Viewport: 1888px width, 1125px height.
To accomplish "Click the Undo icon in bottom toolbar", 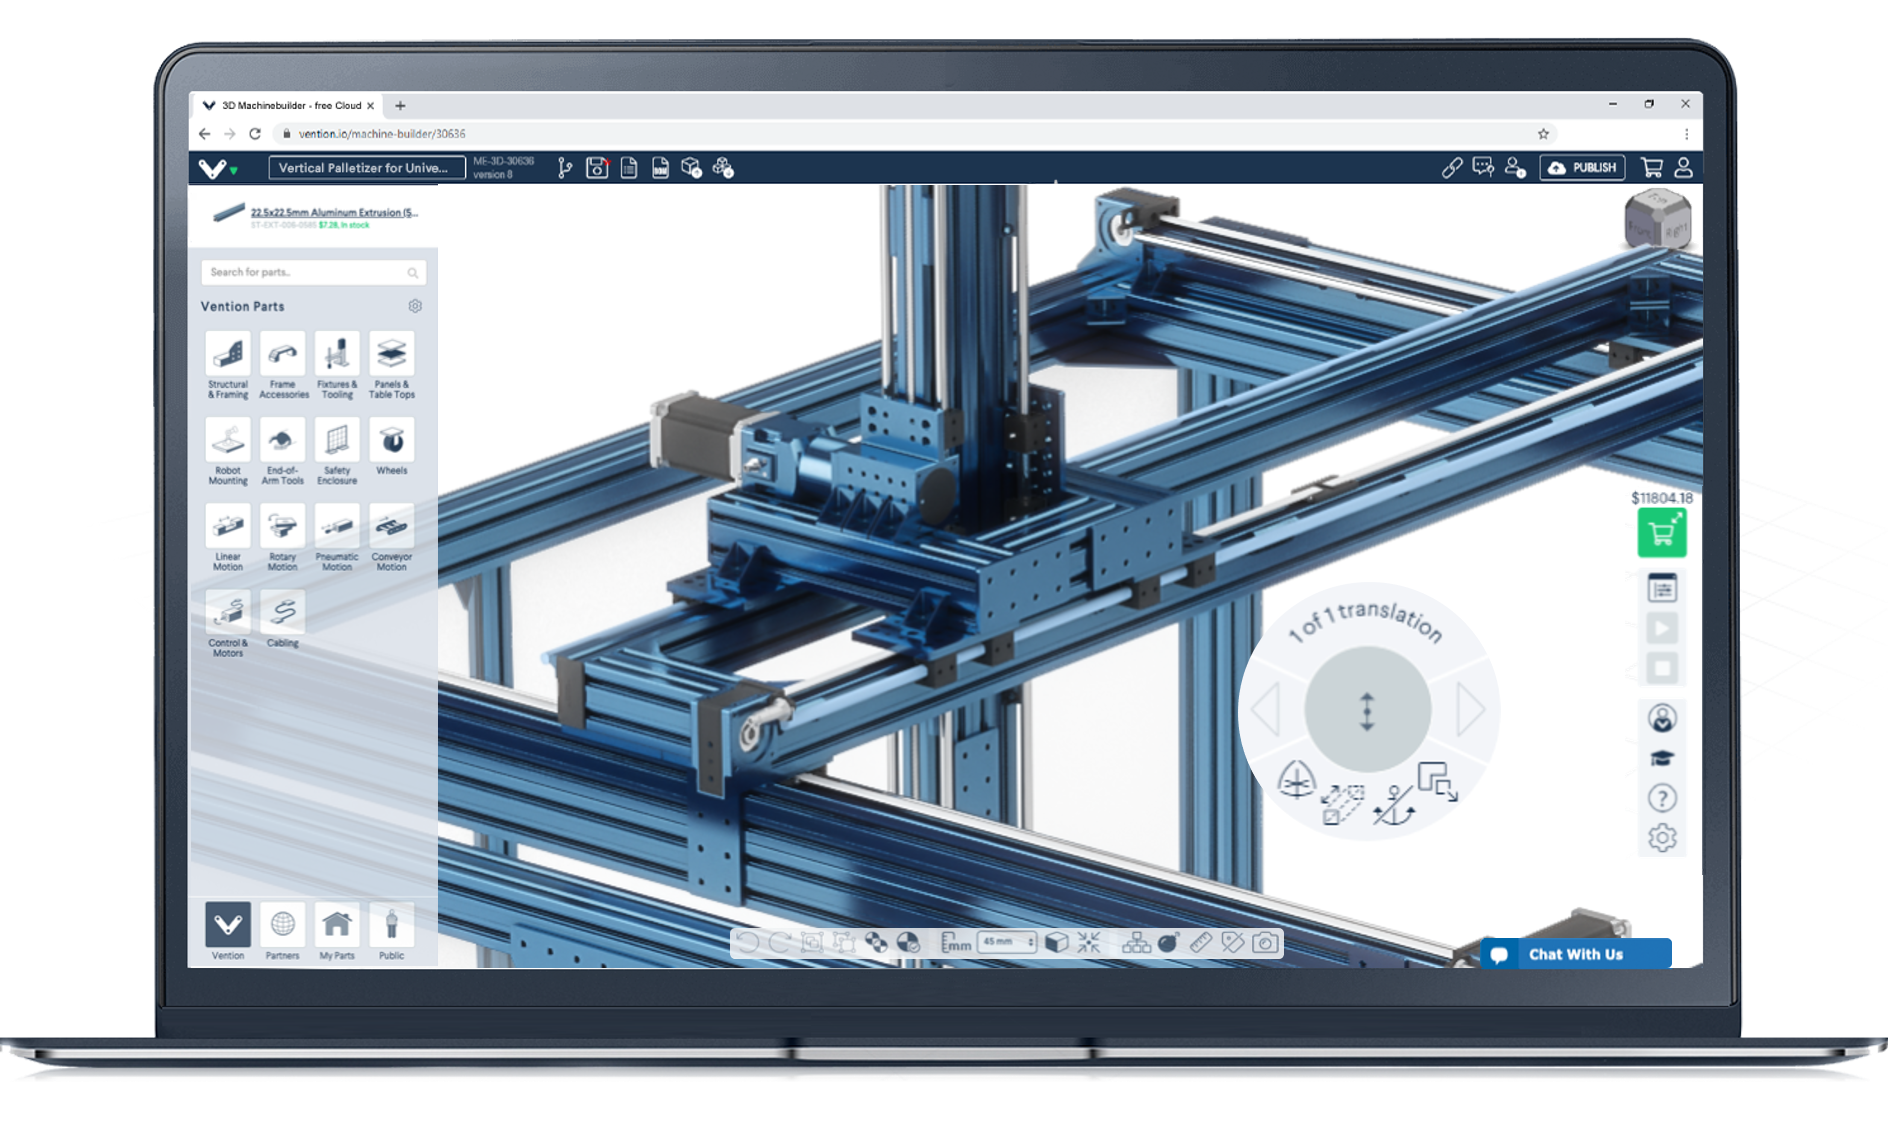I will pos(748,942).
